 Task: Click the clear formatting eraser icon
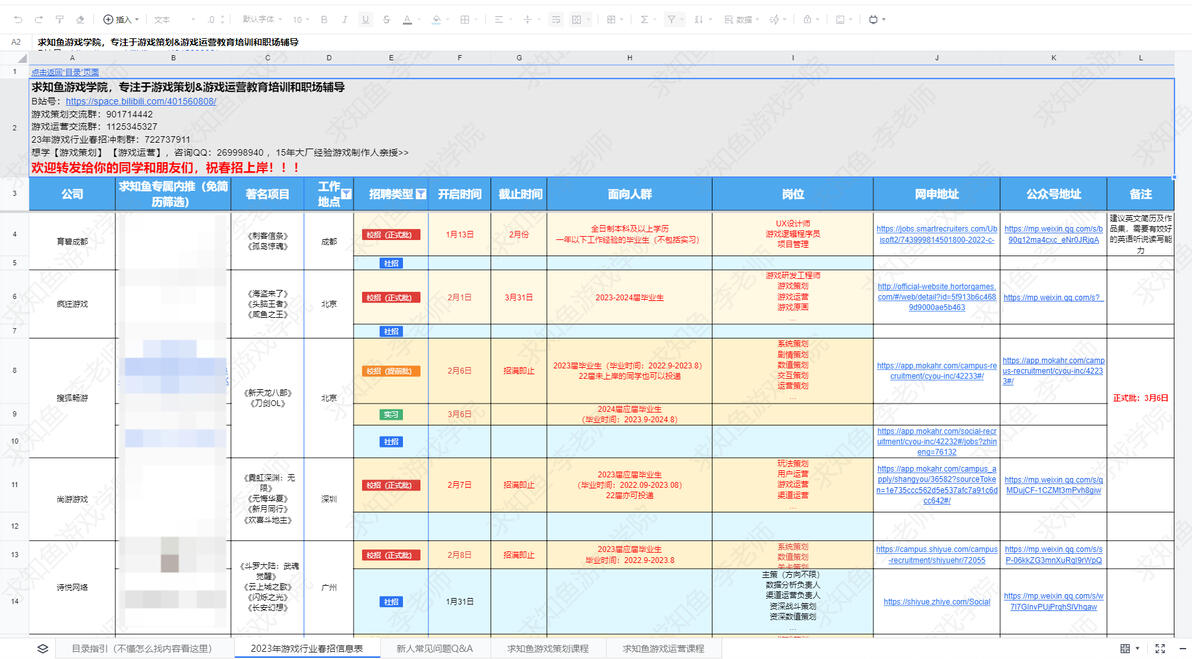[x=80, y=20]
